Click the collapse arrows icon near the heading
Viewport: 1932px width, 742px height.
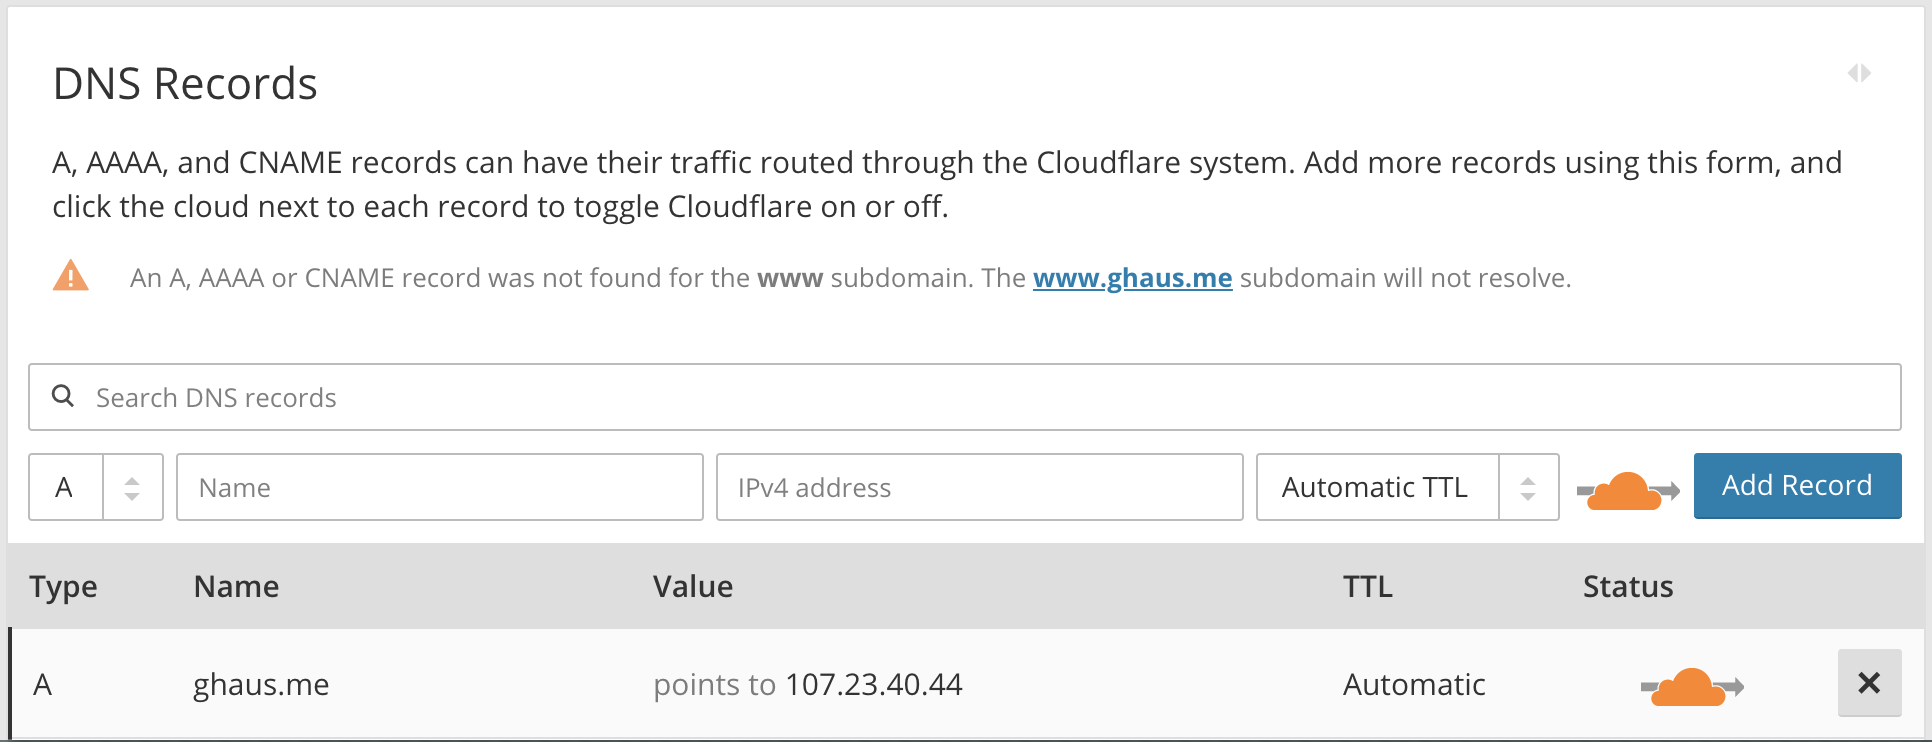(x=1859, y=73)
